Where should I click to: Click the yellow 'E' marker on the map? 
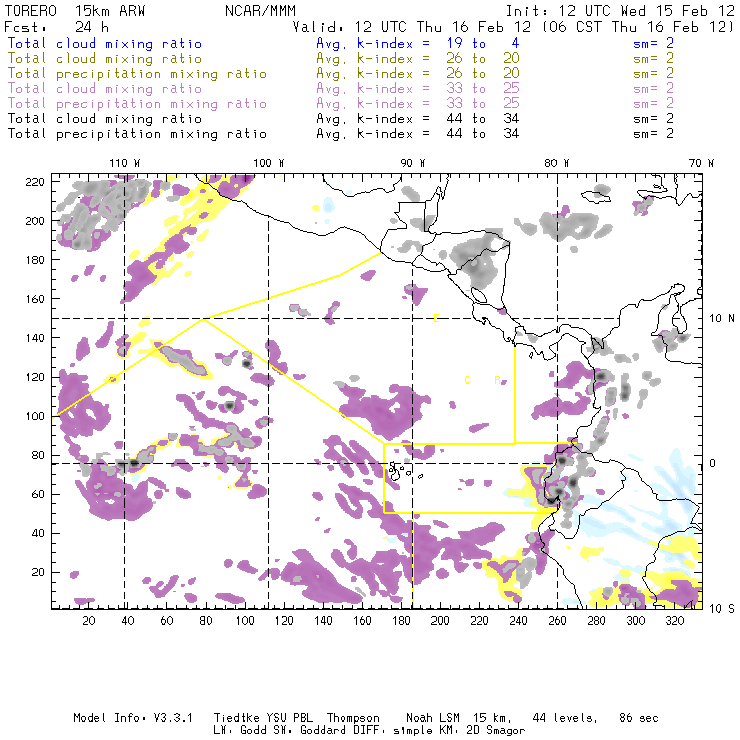437,318
